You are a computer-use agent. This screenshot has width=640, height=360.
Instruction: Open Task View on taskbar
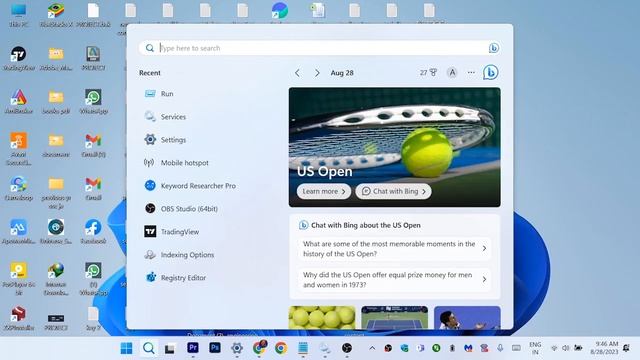click(170, 349)
